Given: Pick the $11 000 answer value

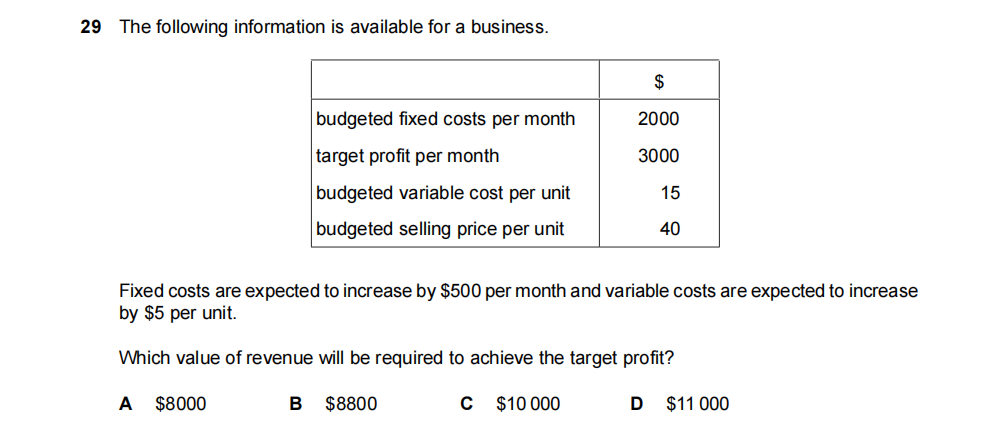Looking at the screenshot, I should pyautogui.click(x=698, y=404).
